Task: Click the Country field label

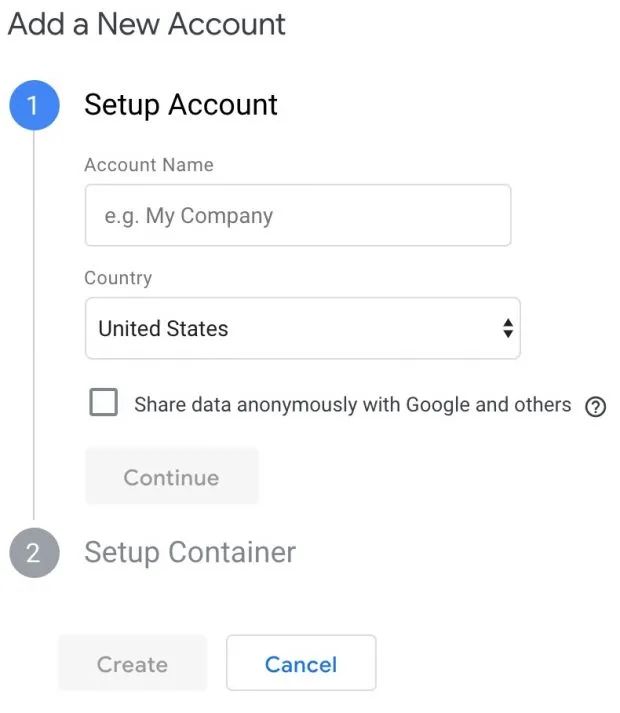Action: tap(118, 278)
